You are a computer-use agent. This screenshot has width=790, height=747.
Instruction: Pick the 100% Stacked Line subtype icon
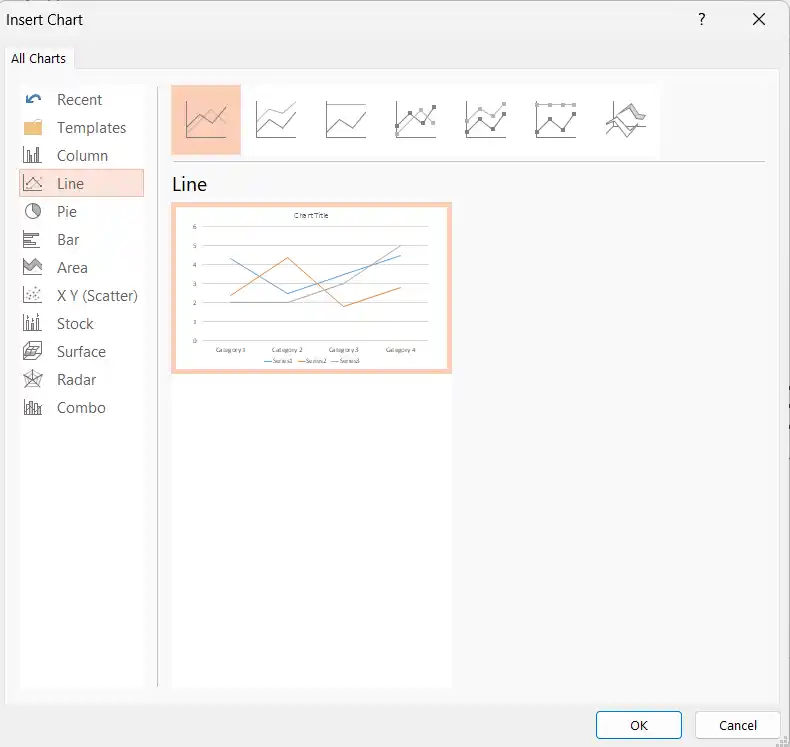pos(346,120)
